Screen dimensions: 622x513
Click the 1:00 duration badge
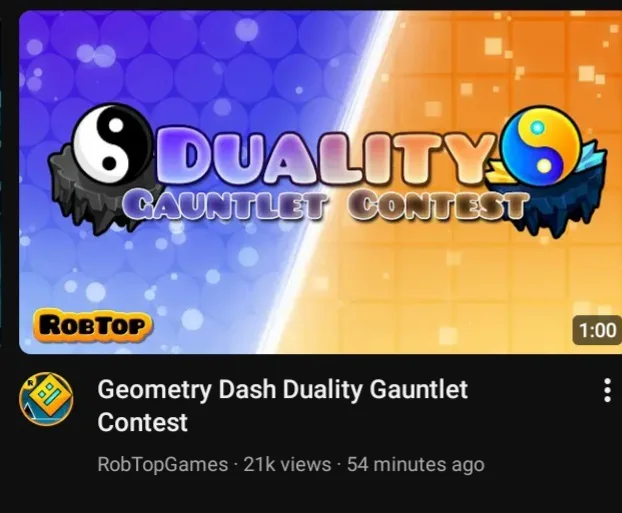click(597, 330)
